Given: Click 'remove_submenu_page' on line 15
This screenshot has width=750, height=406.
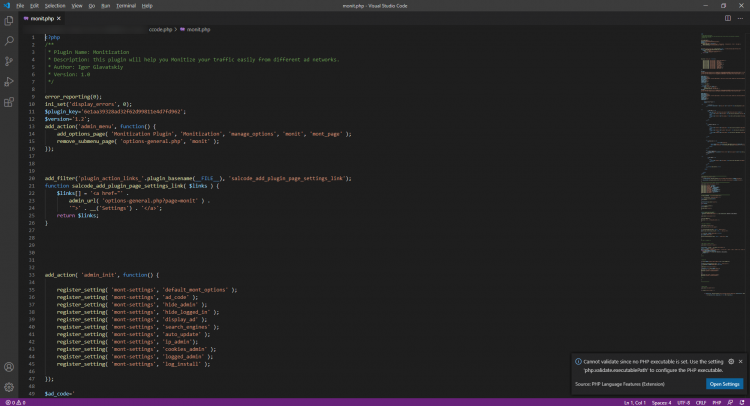Looking at the screenshot, I should [x=86, y=142].
